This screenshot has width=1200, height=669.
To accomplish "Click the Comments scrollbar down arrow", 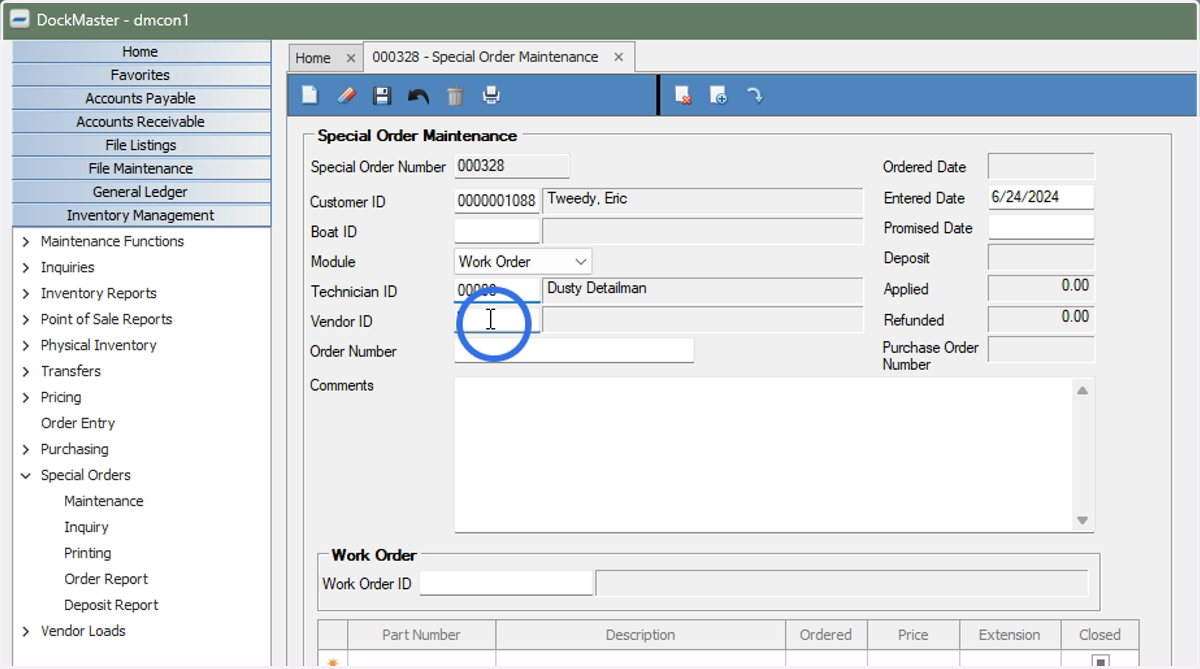I will (1083, 520).
